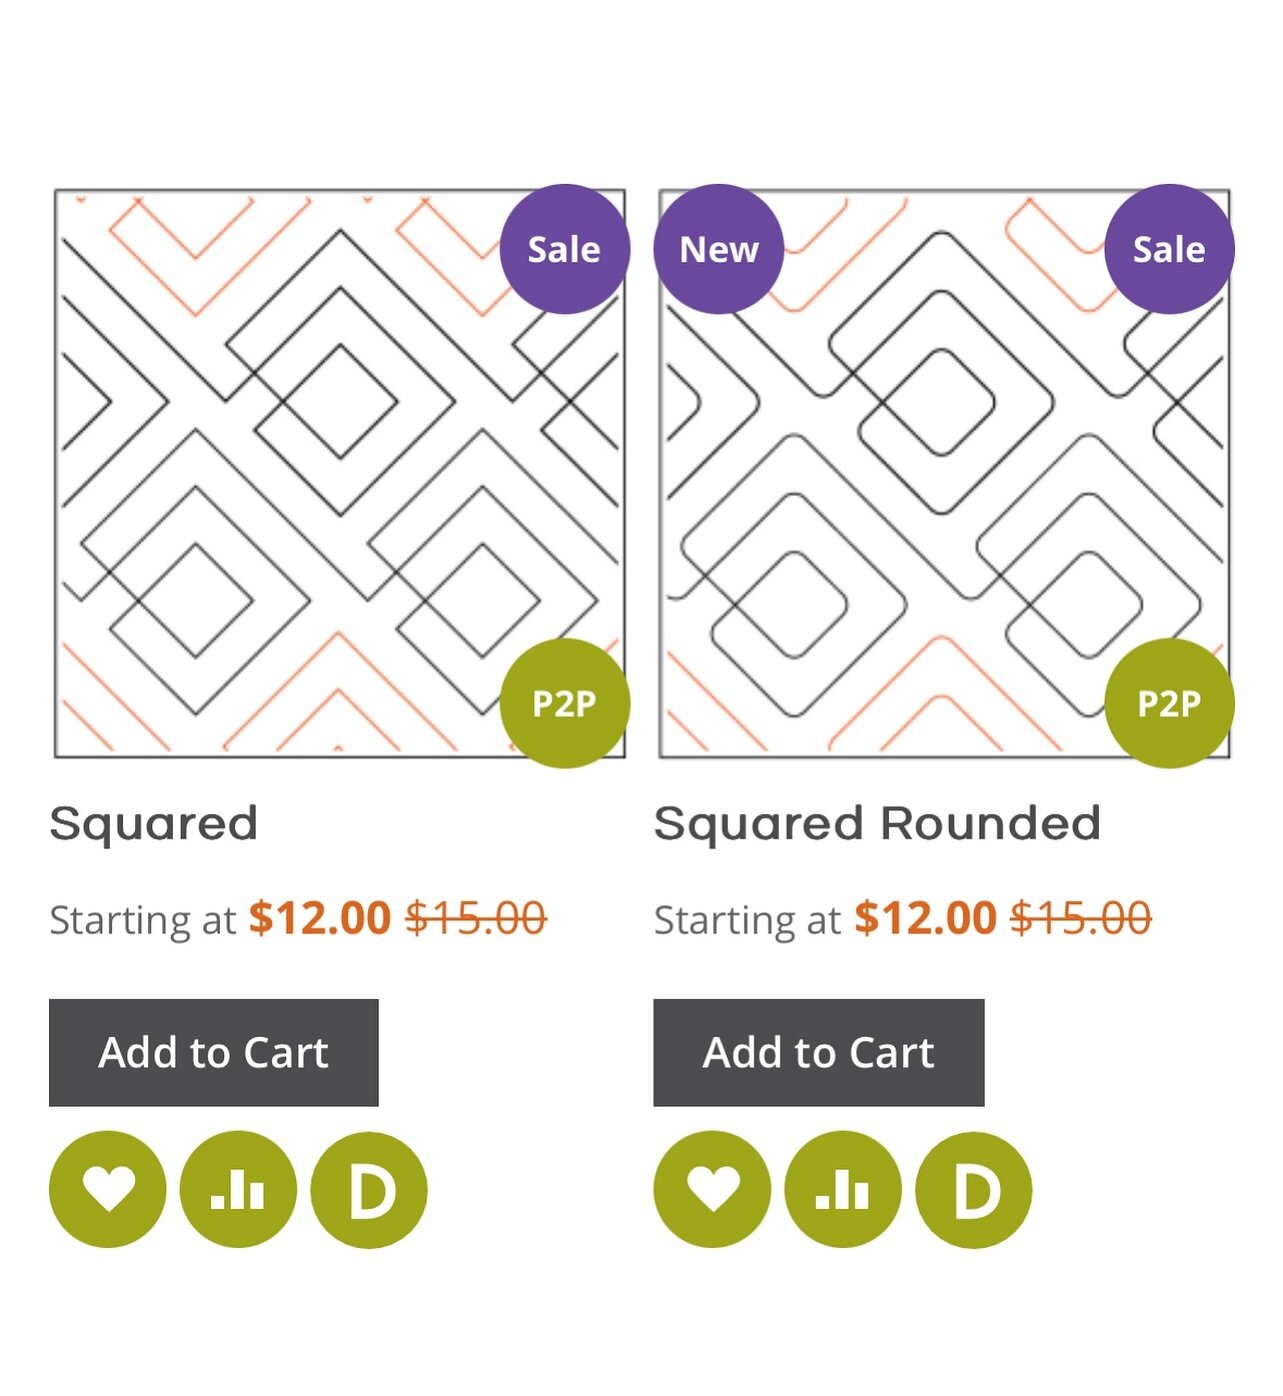Click the Sale badge on Squared
The height and width of the screenshot is (1396, 1283).
[564, 249]
